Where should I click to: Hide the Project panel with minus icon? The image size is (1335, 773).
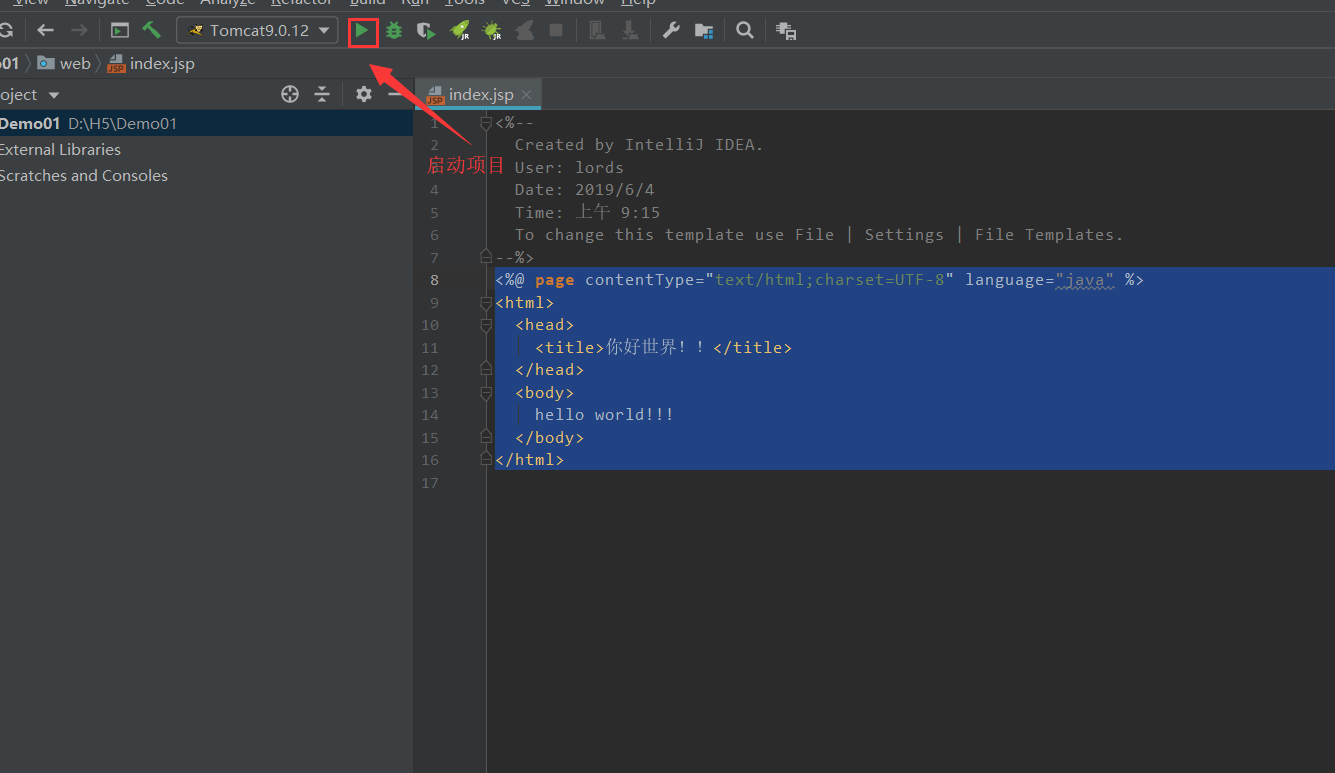[x=395, y=94]
